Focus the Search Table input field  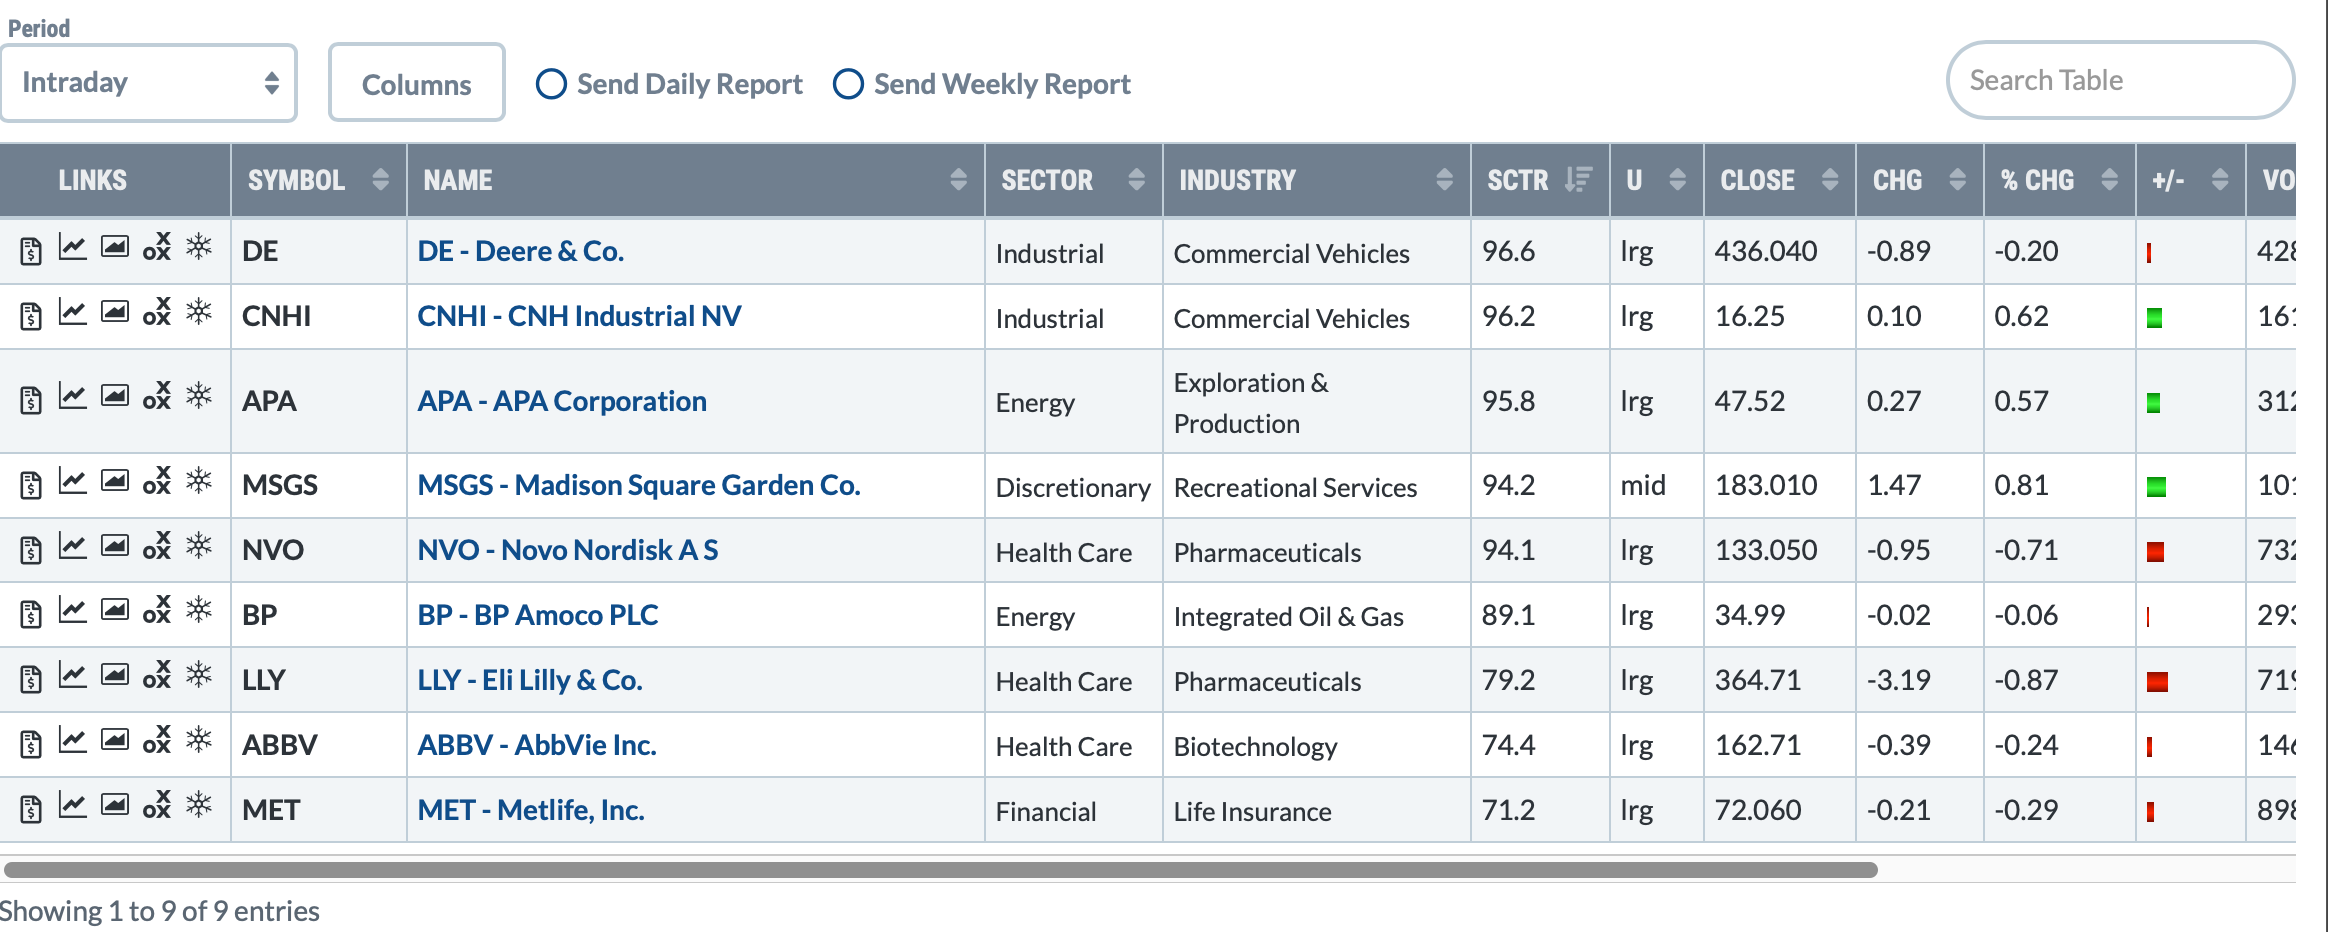pyautogui.click(x=2120, y=80)
